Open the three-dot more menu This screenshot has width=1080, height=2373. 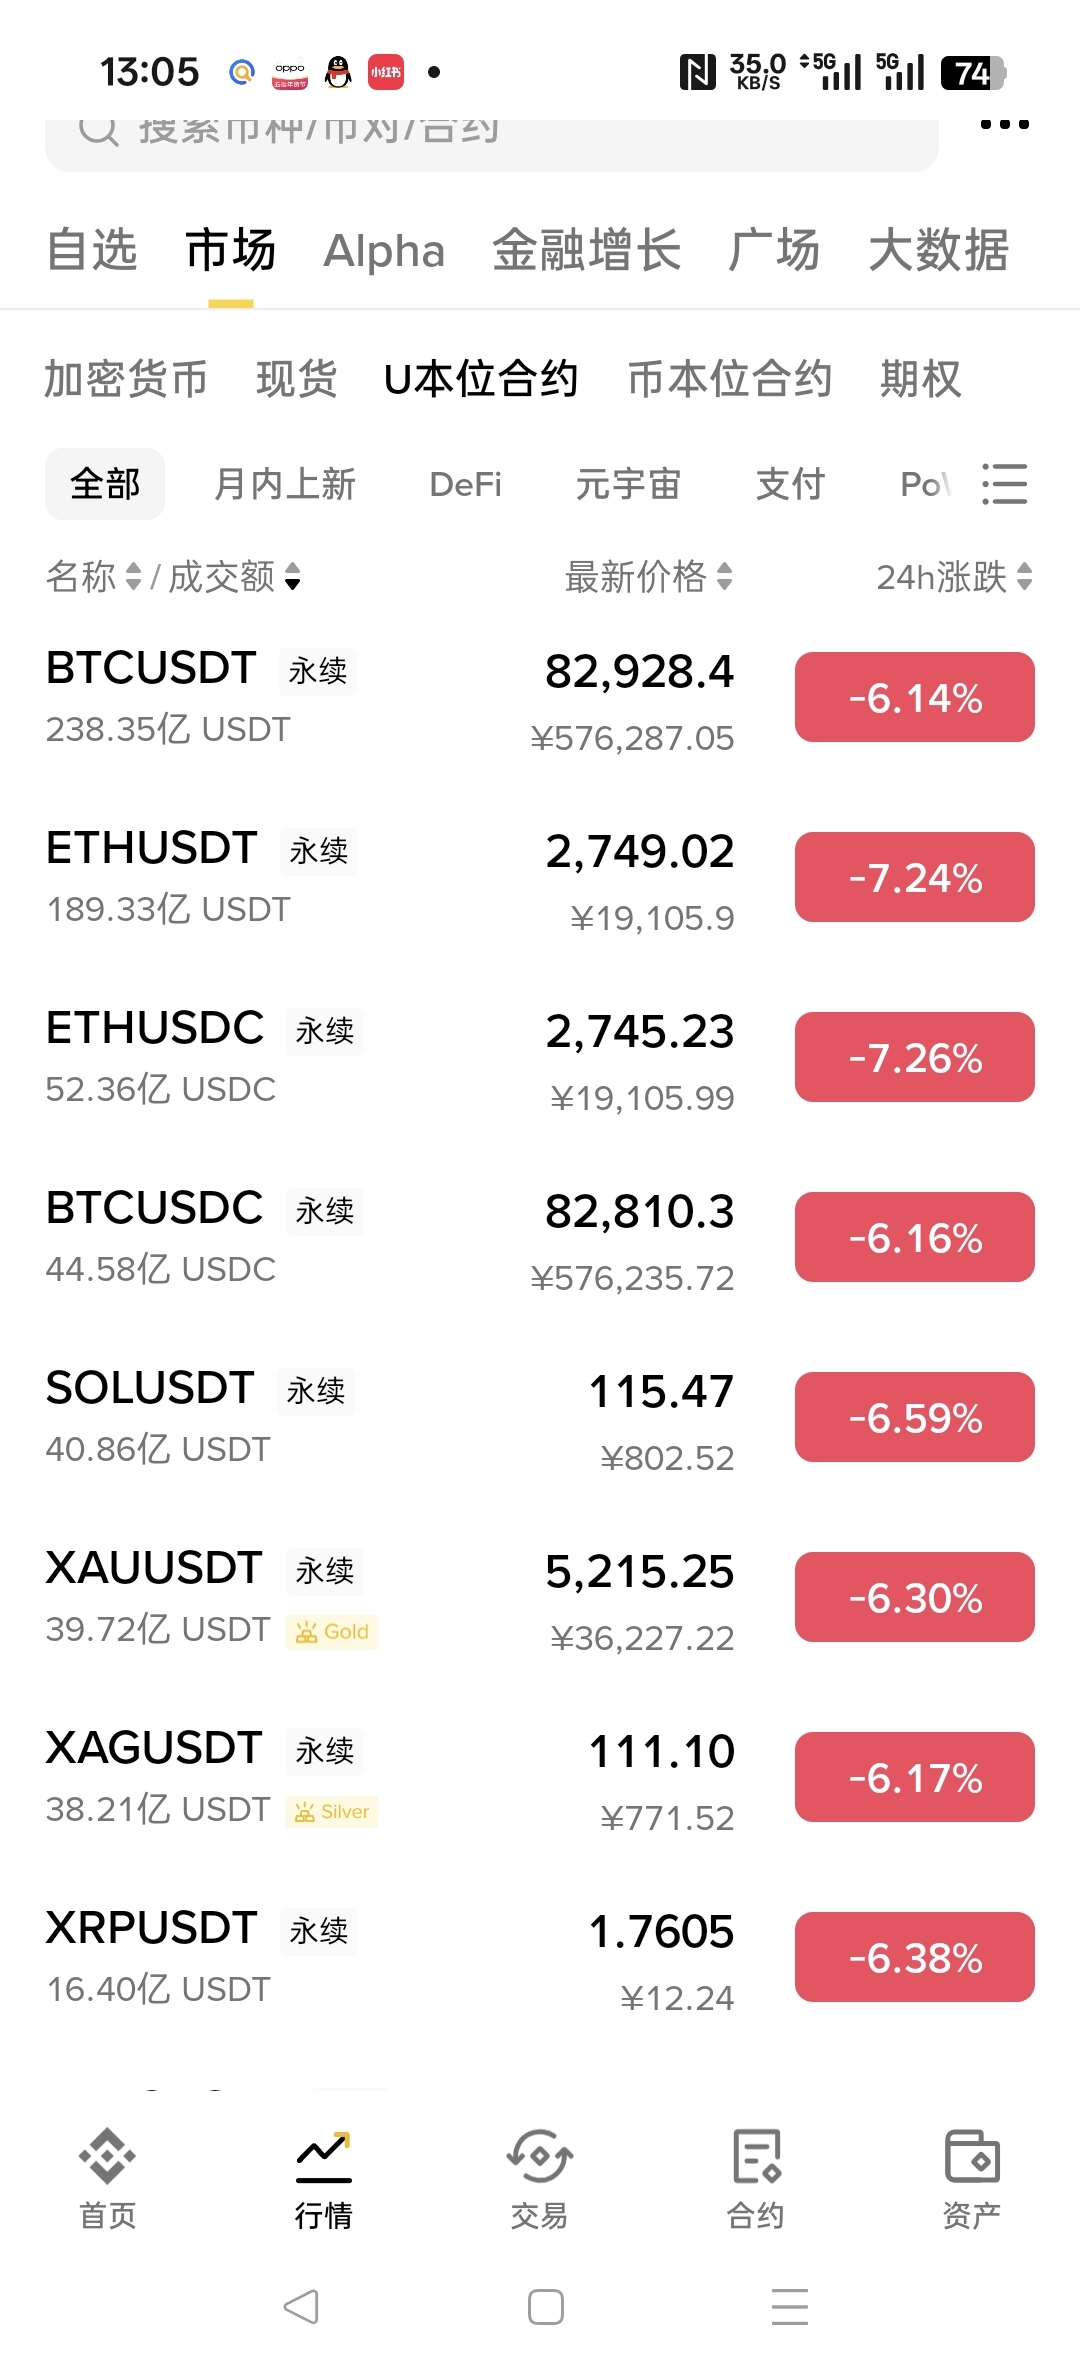(x=1004, y=125)
